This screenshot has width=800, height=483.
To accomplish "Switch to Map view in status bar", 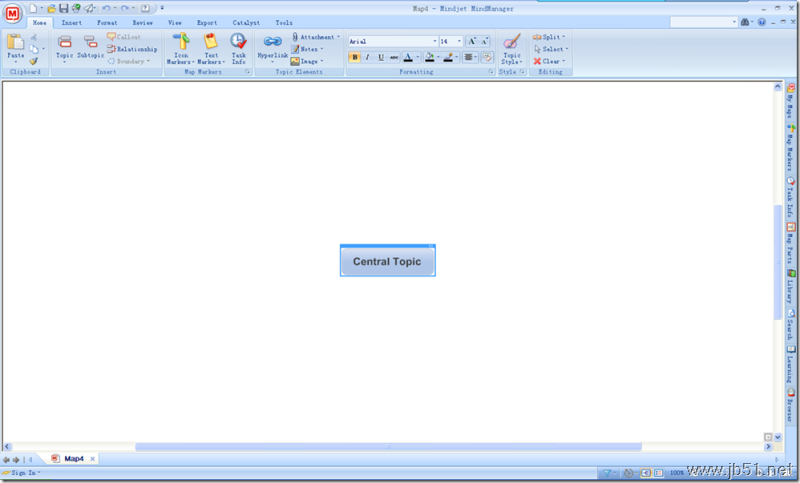I will pos(645,473).
